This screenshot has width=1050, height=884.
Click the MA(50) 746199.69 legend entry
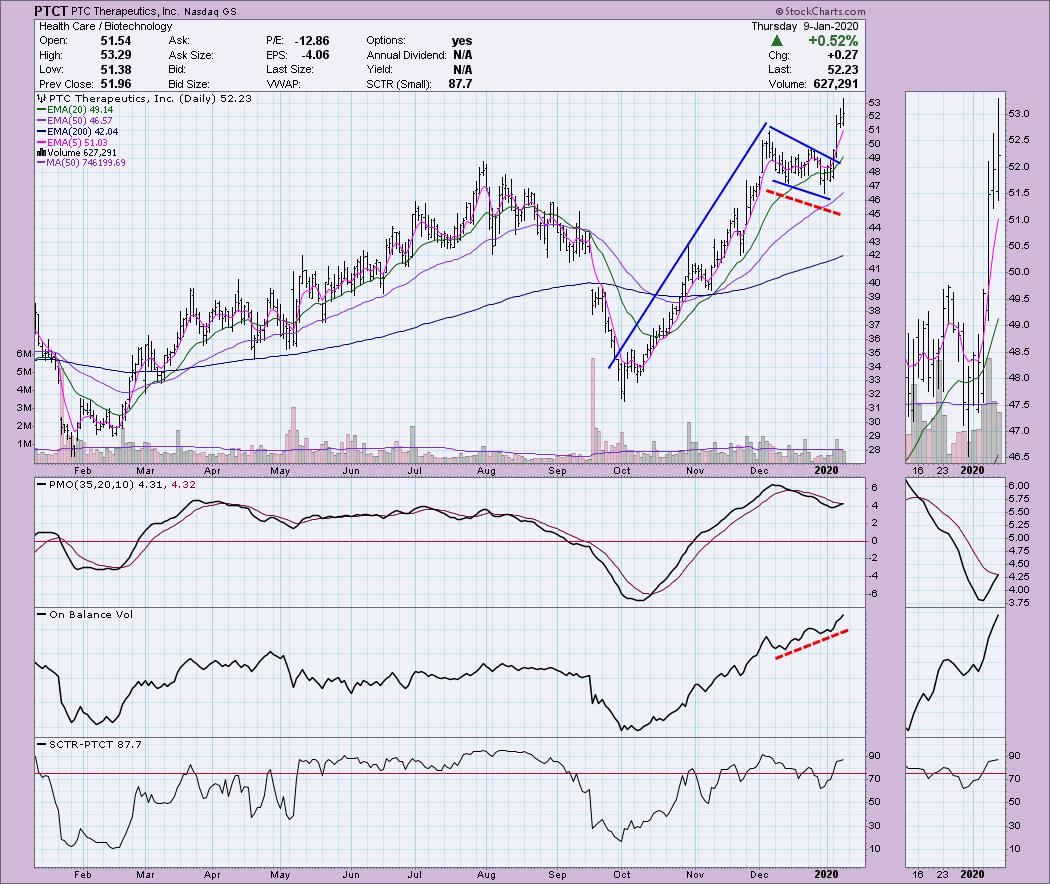pyautogui.click(x=82, y=163)
